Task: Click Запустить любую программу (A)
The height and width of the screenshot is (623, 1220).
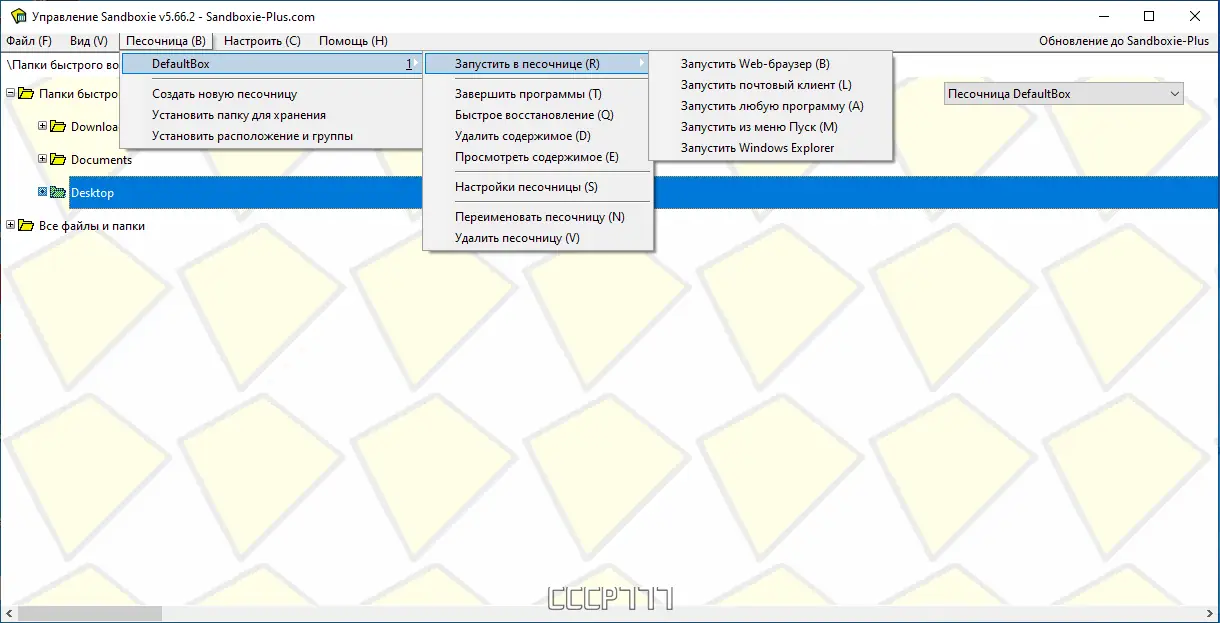Action: tap(770, 106)
